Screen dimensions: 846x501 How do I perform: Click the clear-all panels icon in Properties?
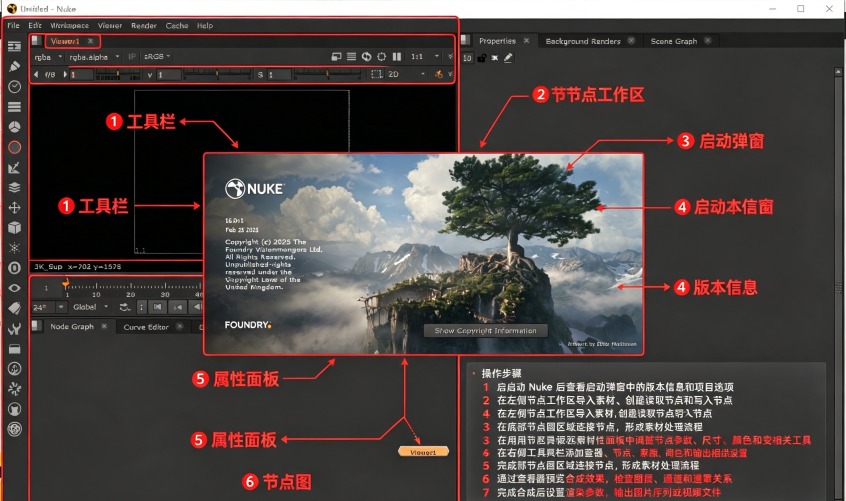coord(495,58)
